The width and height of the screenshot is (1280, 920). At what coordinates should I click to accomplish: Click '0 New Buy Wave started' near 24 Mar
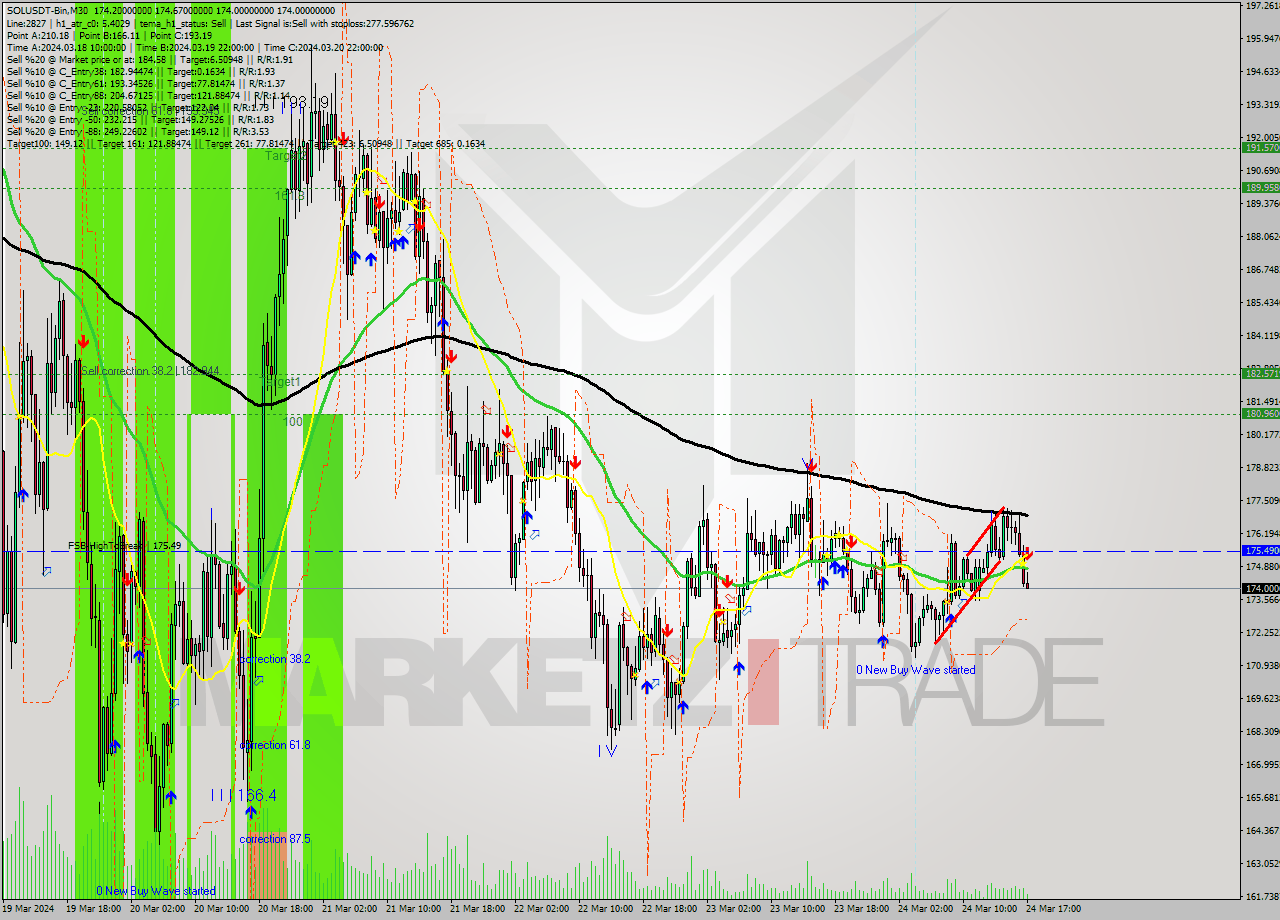pos(916,670)
